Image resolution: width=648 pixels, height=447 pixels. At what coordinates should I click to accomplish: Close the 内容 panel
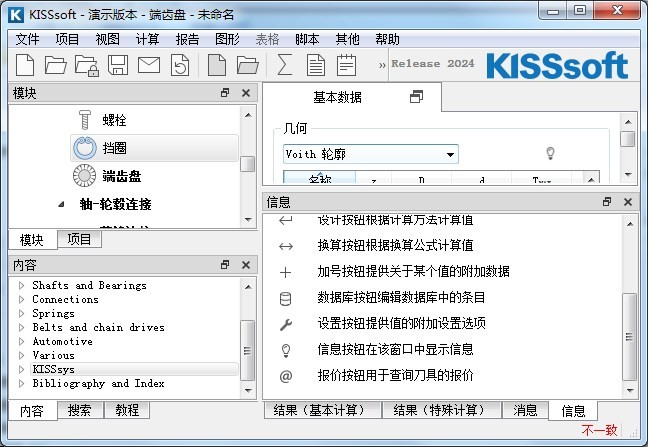[x=245, y=265]
